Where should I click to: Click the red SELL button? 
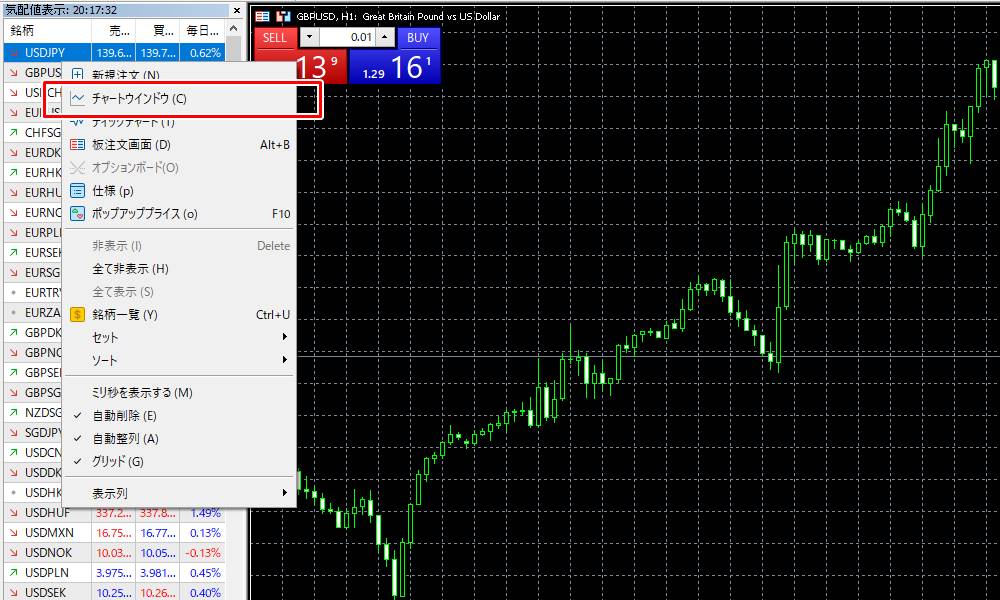click(274, 38)
